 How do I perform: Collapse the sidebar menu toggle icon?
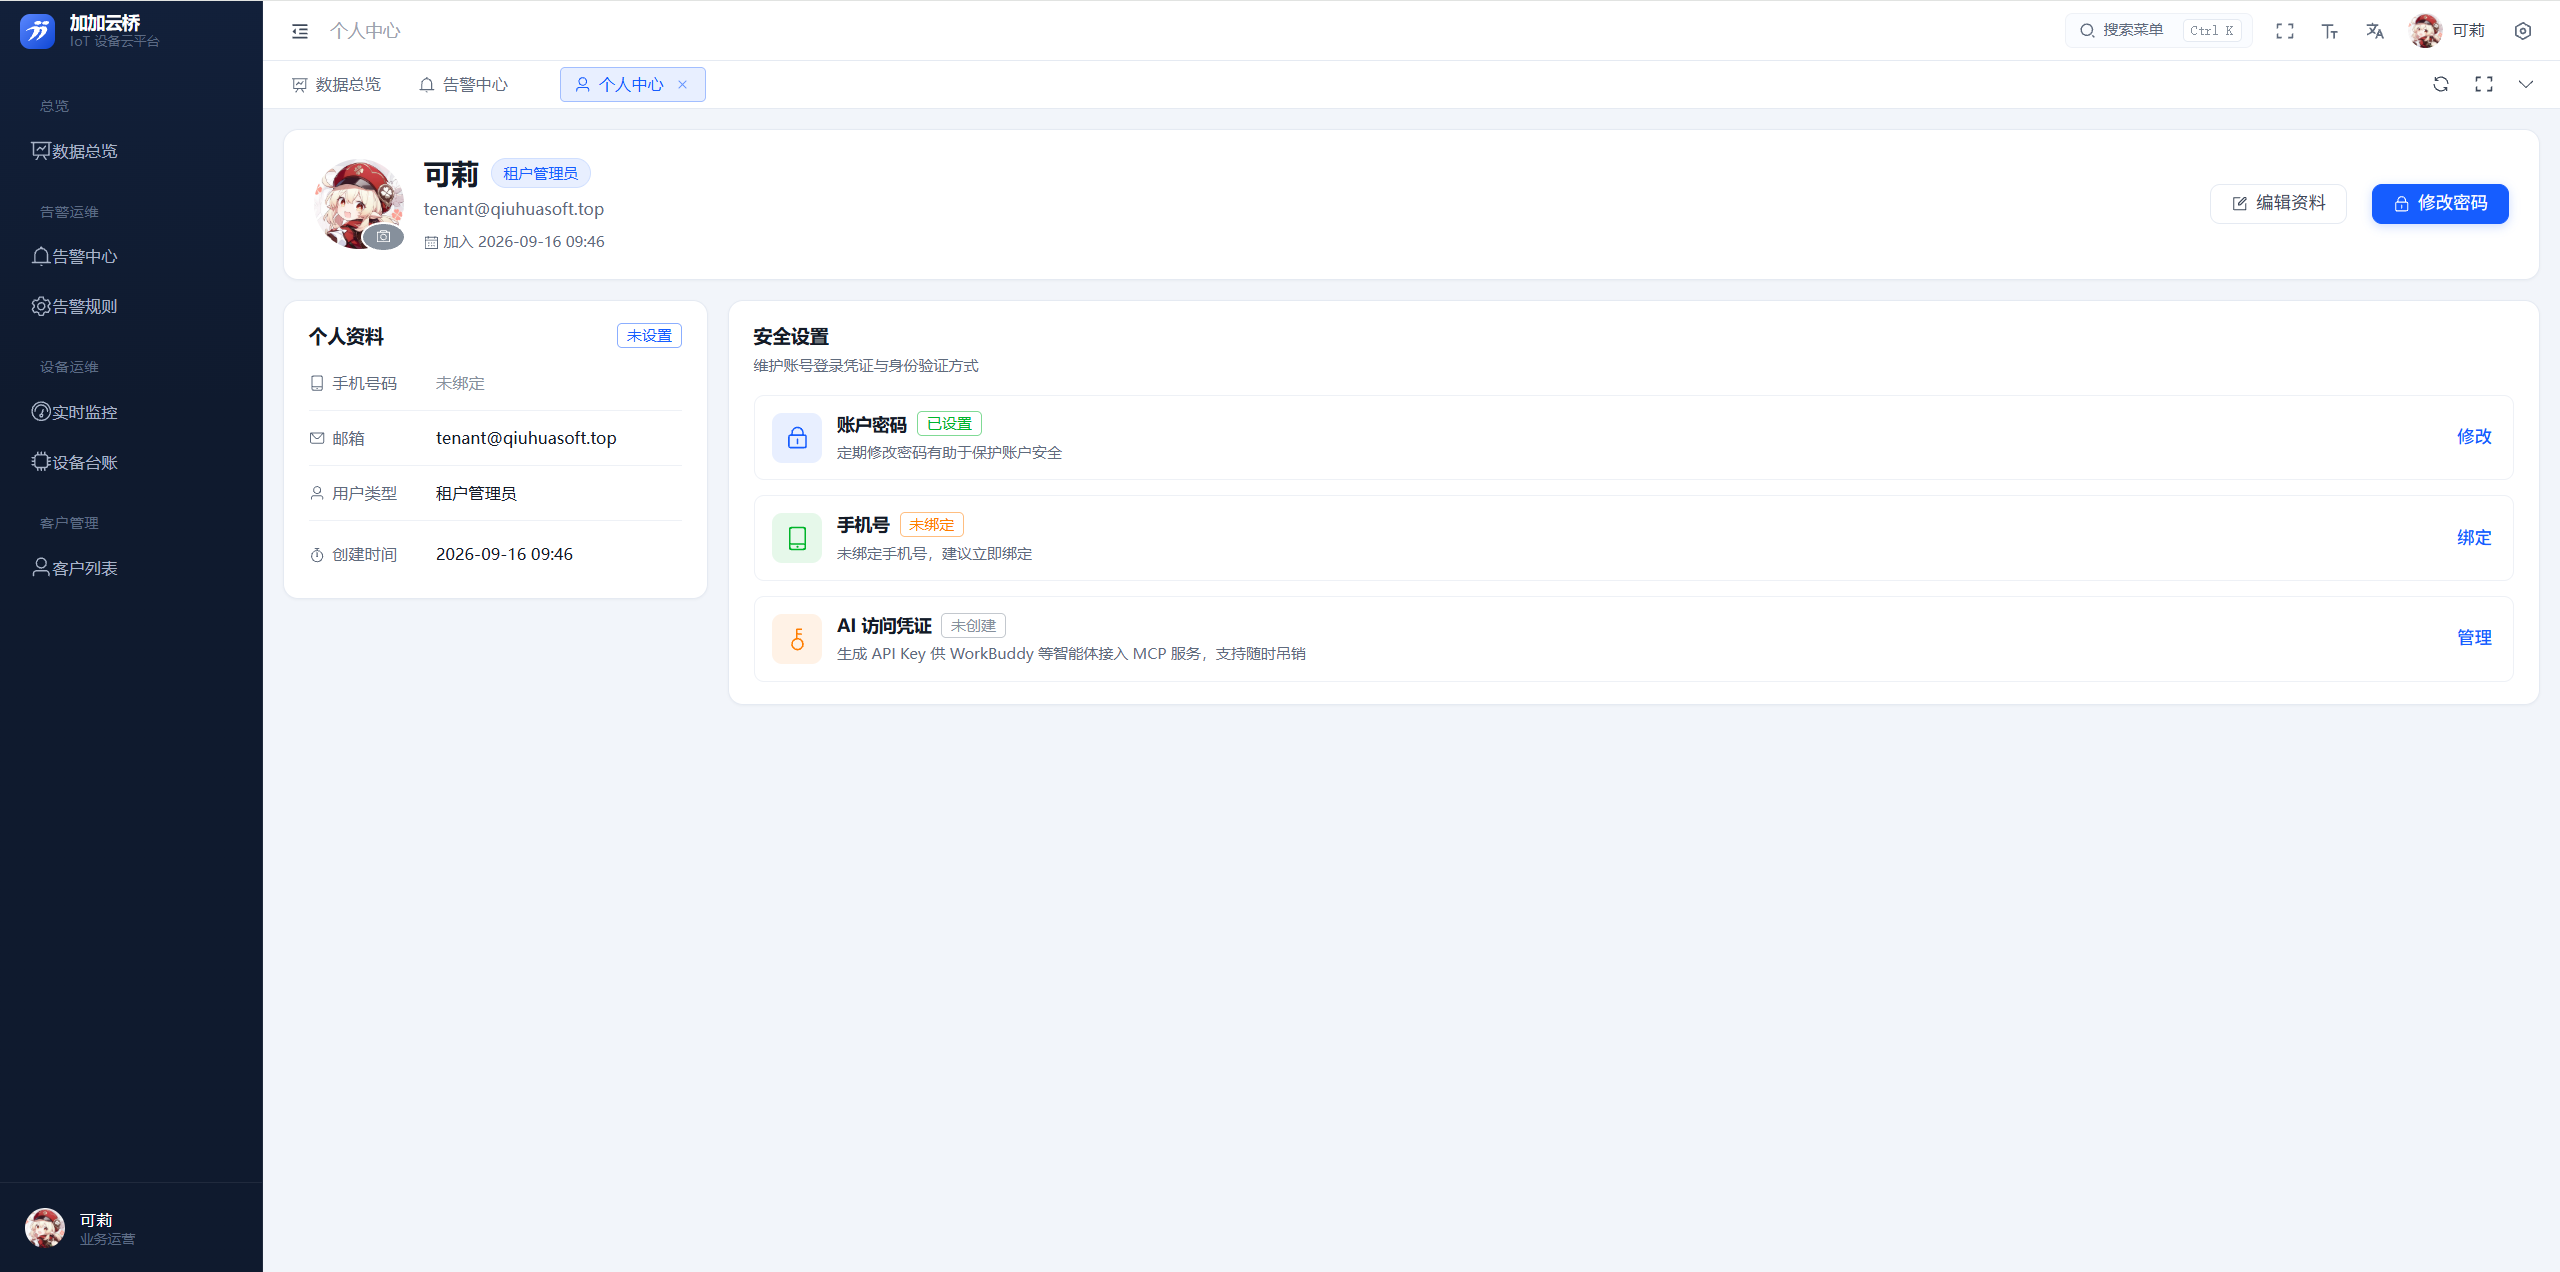[x=300, y=31]
